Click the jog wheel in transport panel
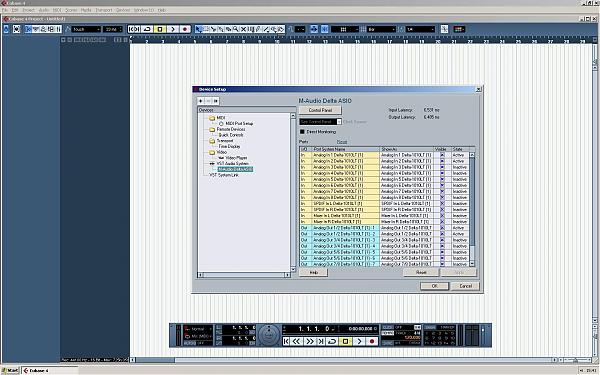 [269, 335]
